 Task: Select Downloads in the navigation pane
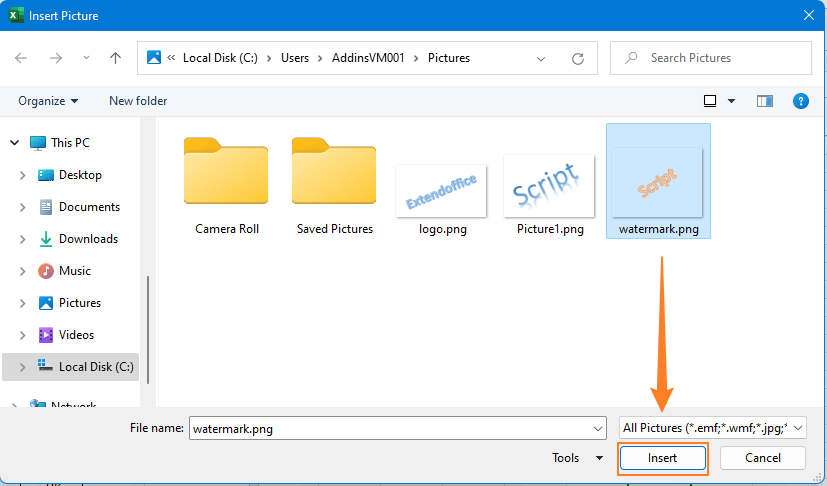click(88, 239)
